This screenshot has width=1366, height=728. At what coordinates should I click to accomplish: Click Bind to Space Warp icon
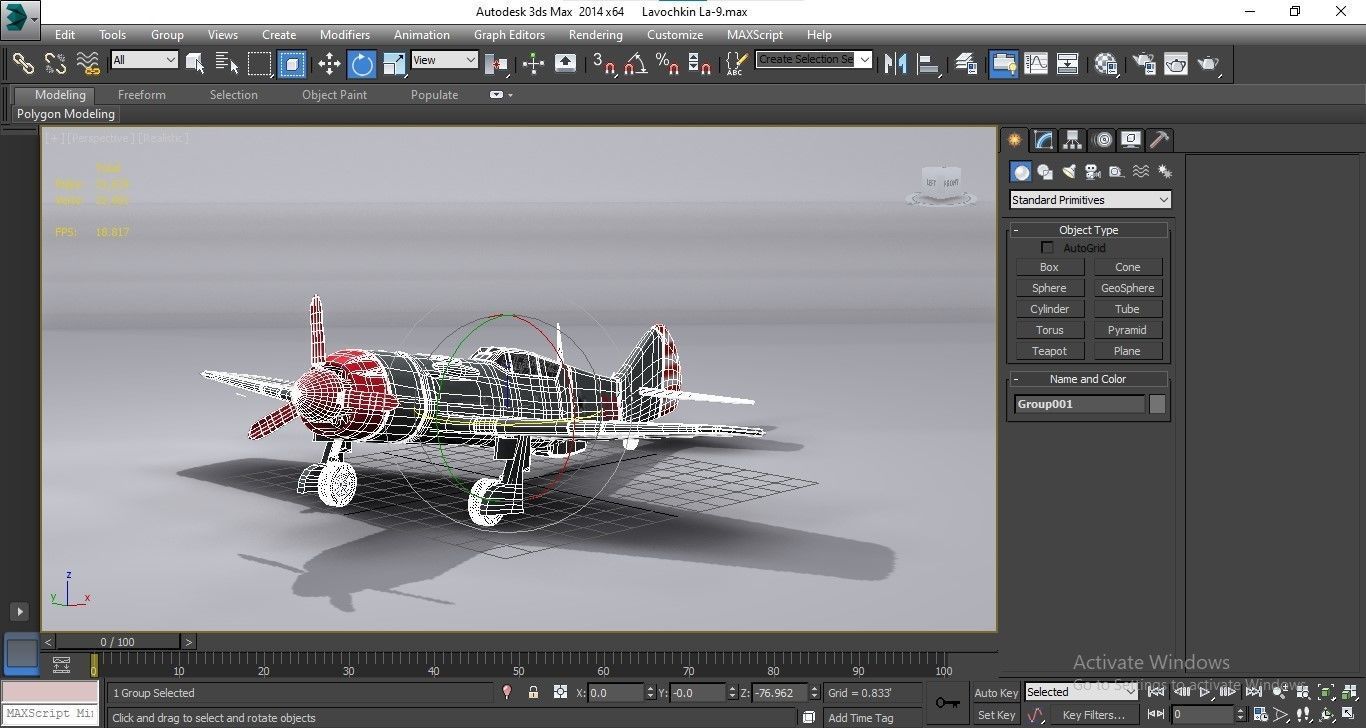[89, 63]
